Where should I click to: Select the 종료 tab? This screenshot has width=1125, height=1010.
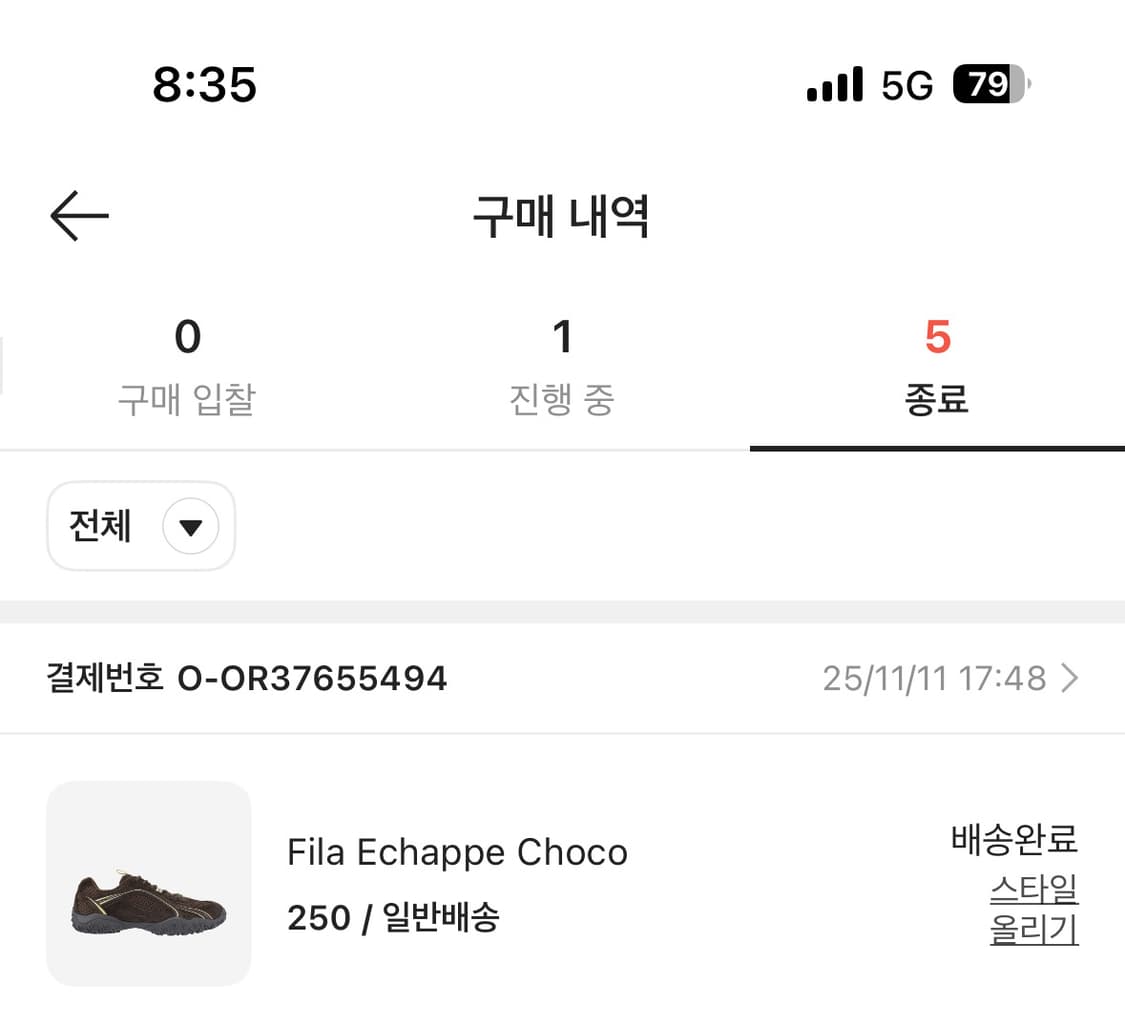(x=937, y=368)
